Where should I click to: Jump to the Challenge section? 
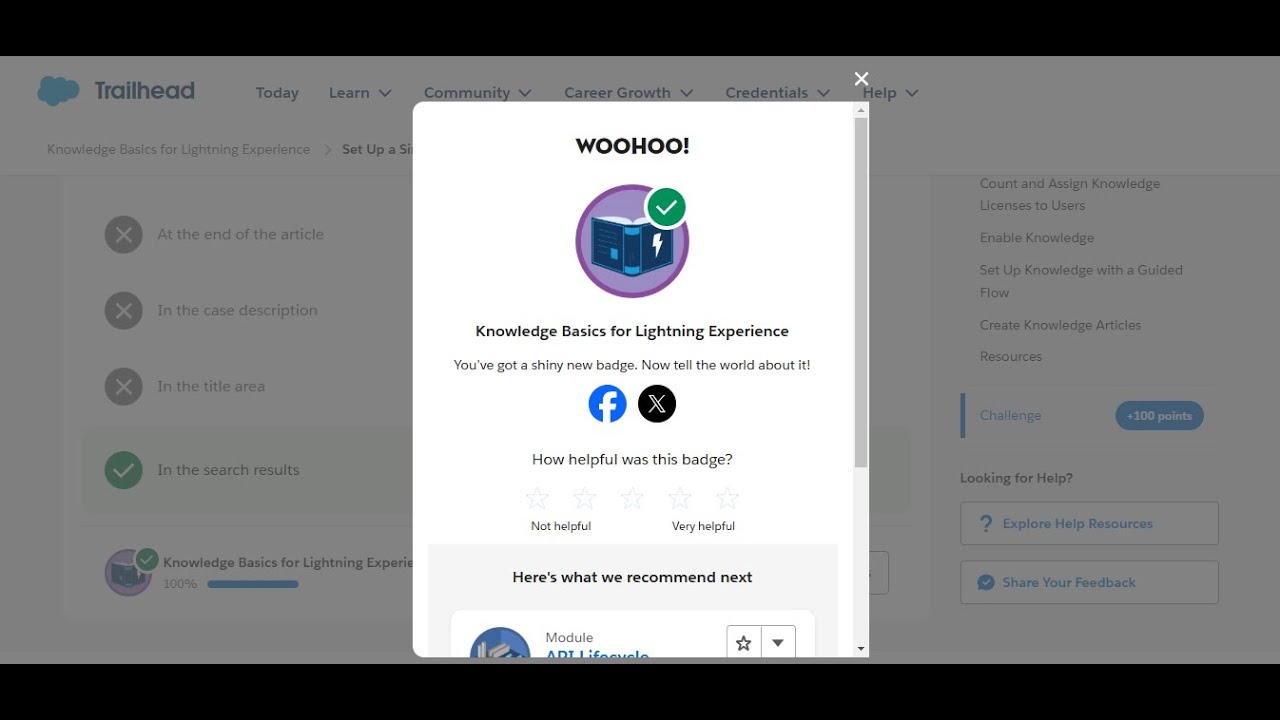[1010, 415]
